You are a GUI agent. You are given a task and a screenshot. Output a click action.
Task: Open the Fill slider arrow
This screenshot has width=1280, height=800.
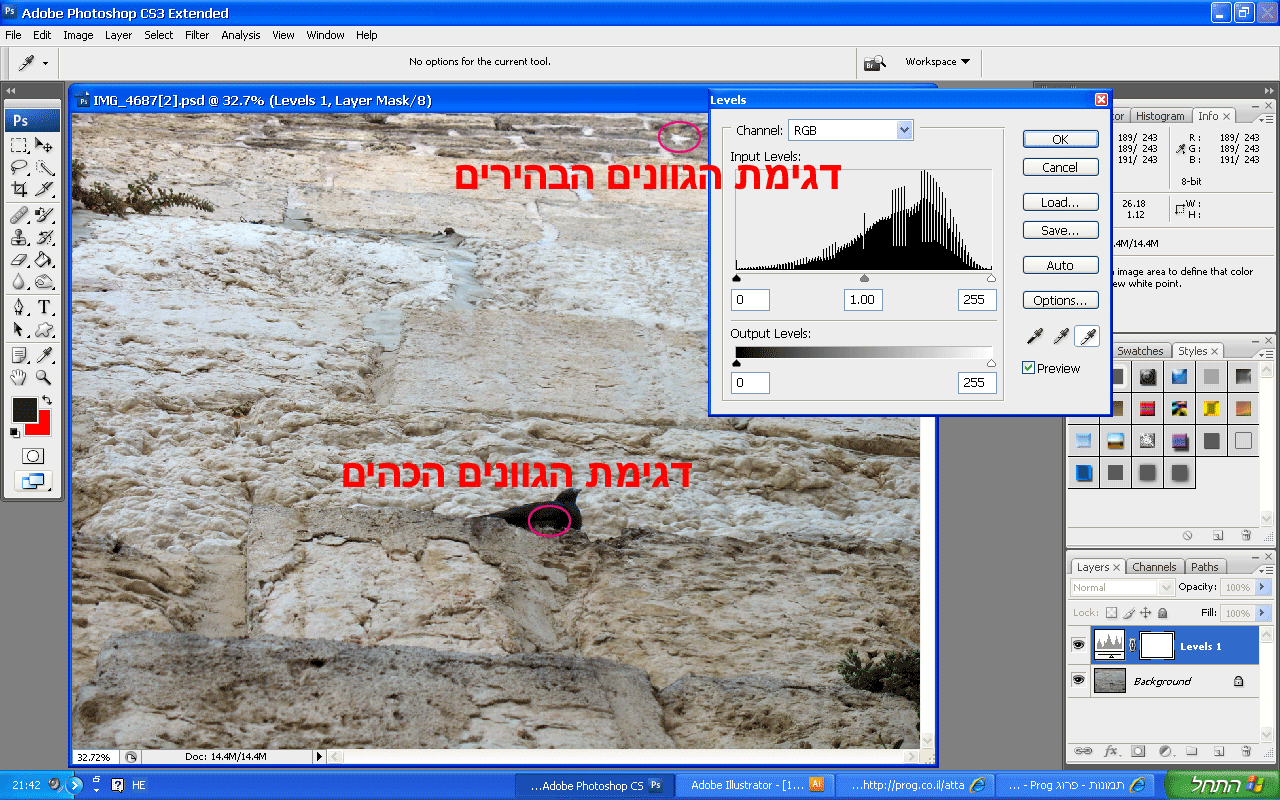pos(1263,613)
